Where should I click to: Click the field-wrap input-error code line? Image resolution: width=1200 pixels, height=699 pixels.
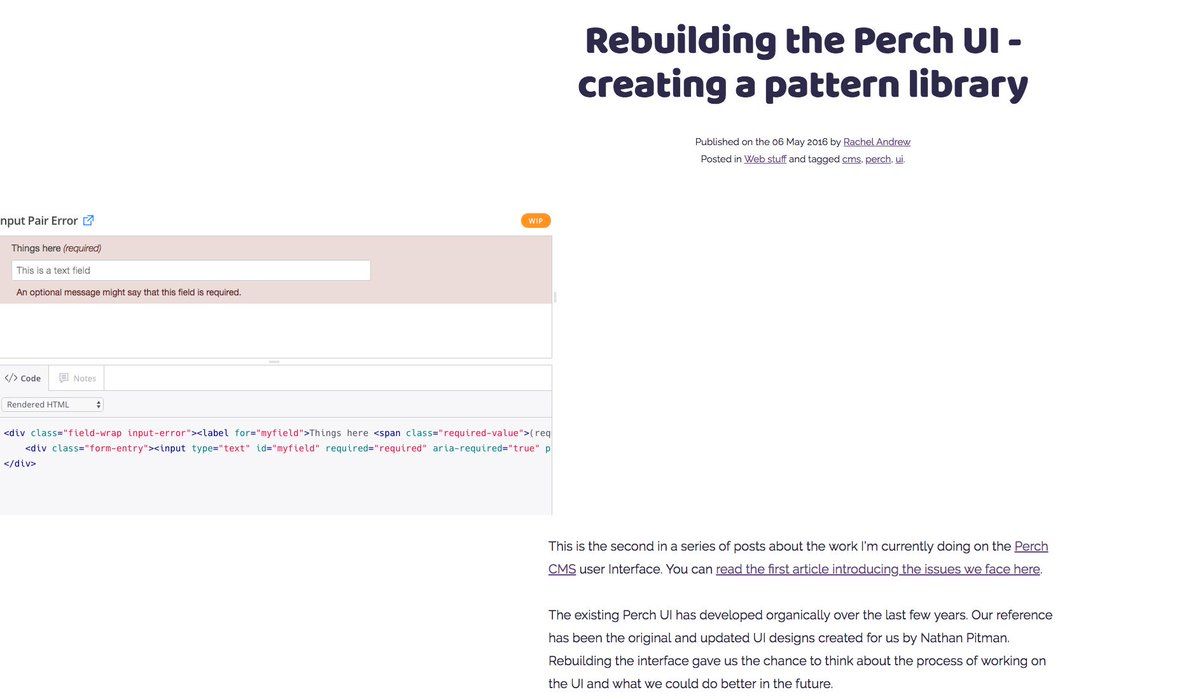[277, 433]
